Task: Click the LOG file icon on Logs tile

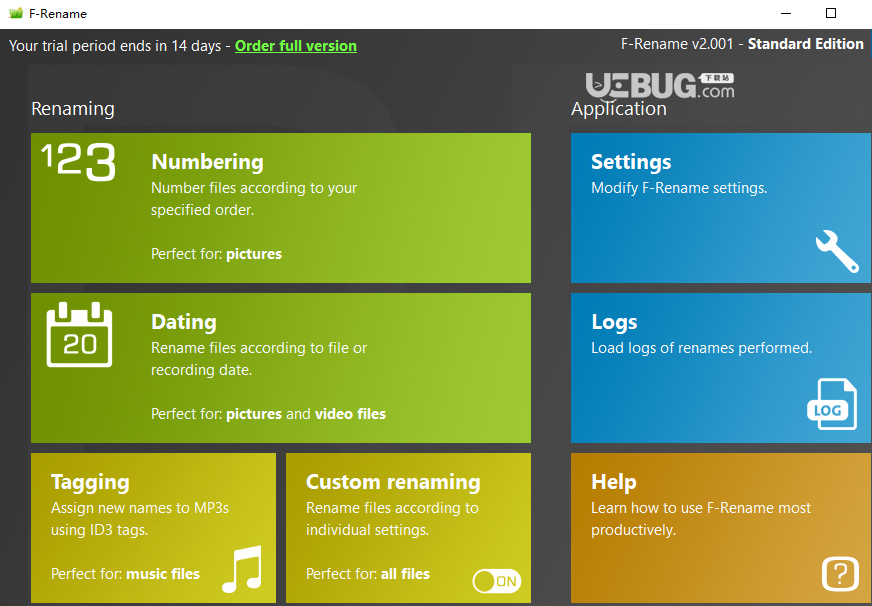Action: tap(832, 404)
